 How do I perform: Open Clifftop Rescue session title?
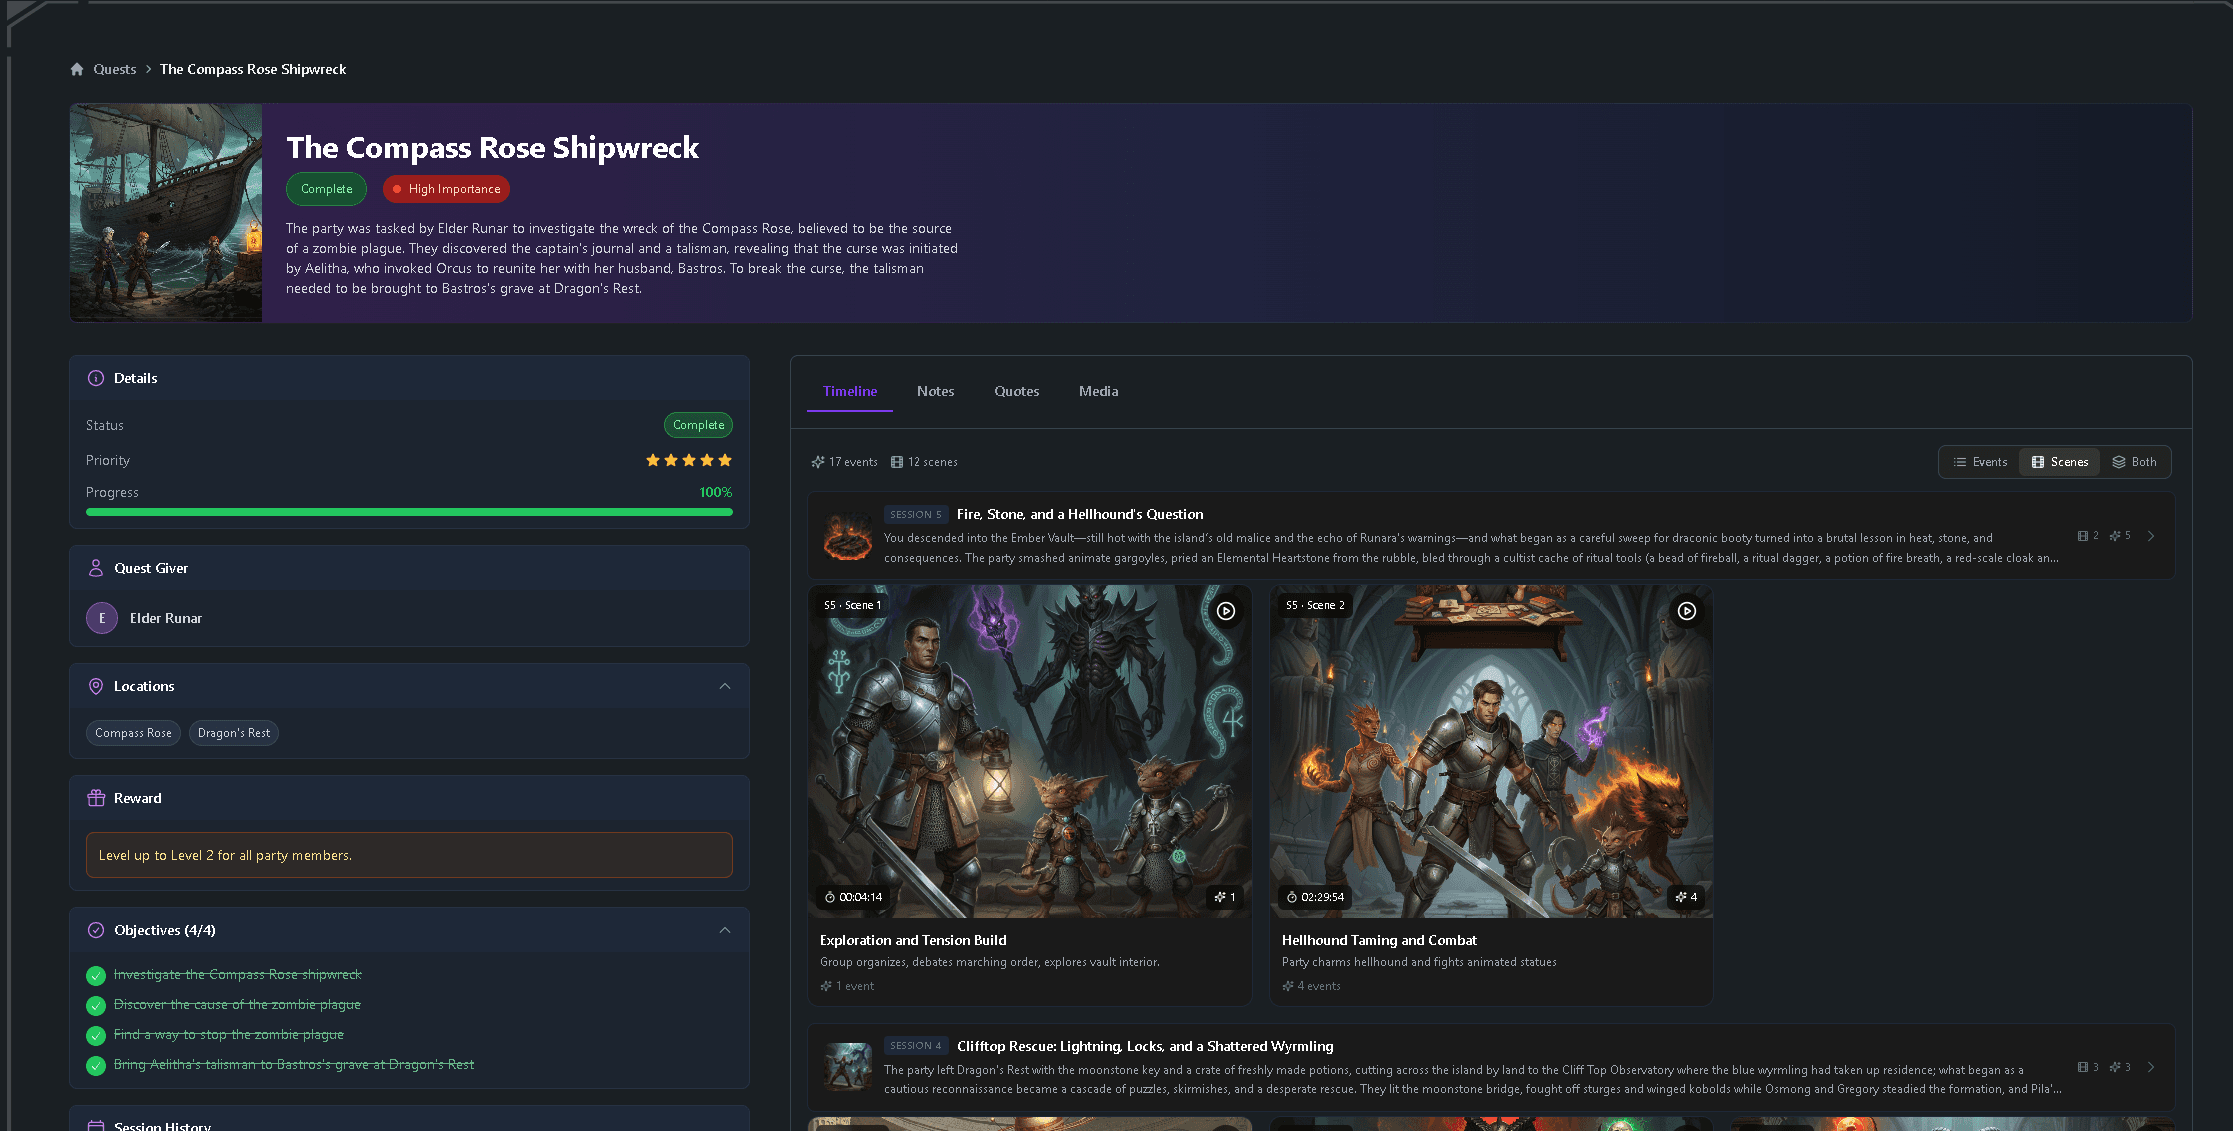[1145, 1046]
